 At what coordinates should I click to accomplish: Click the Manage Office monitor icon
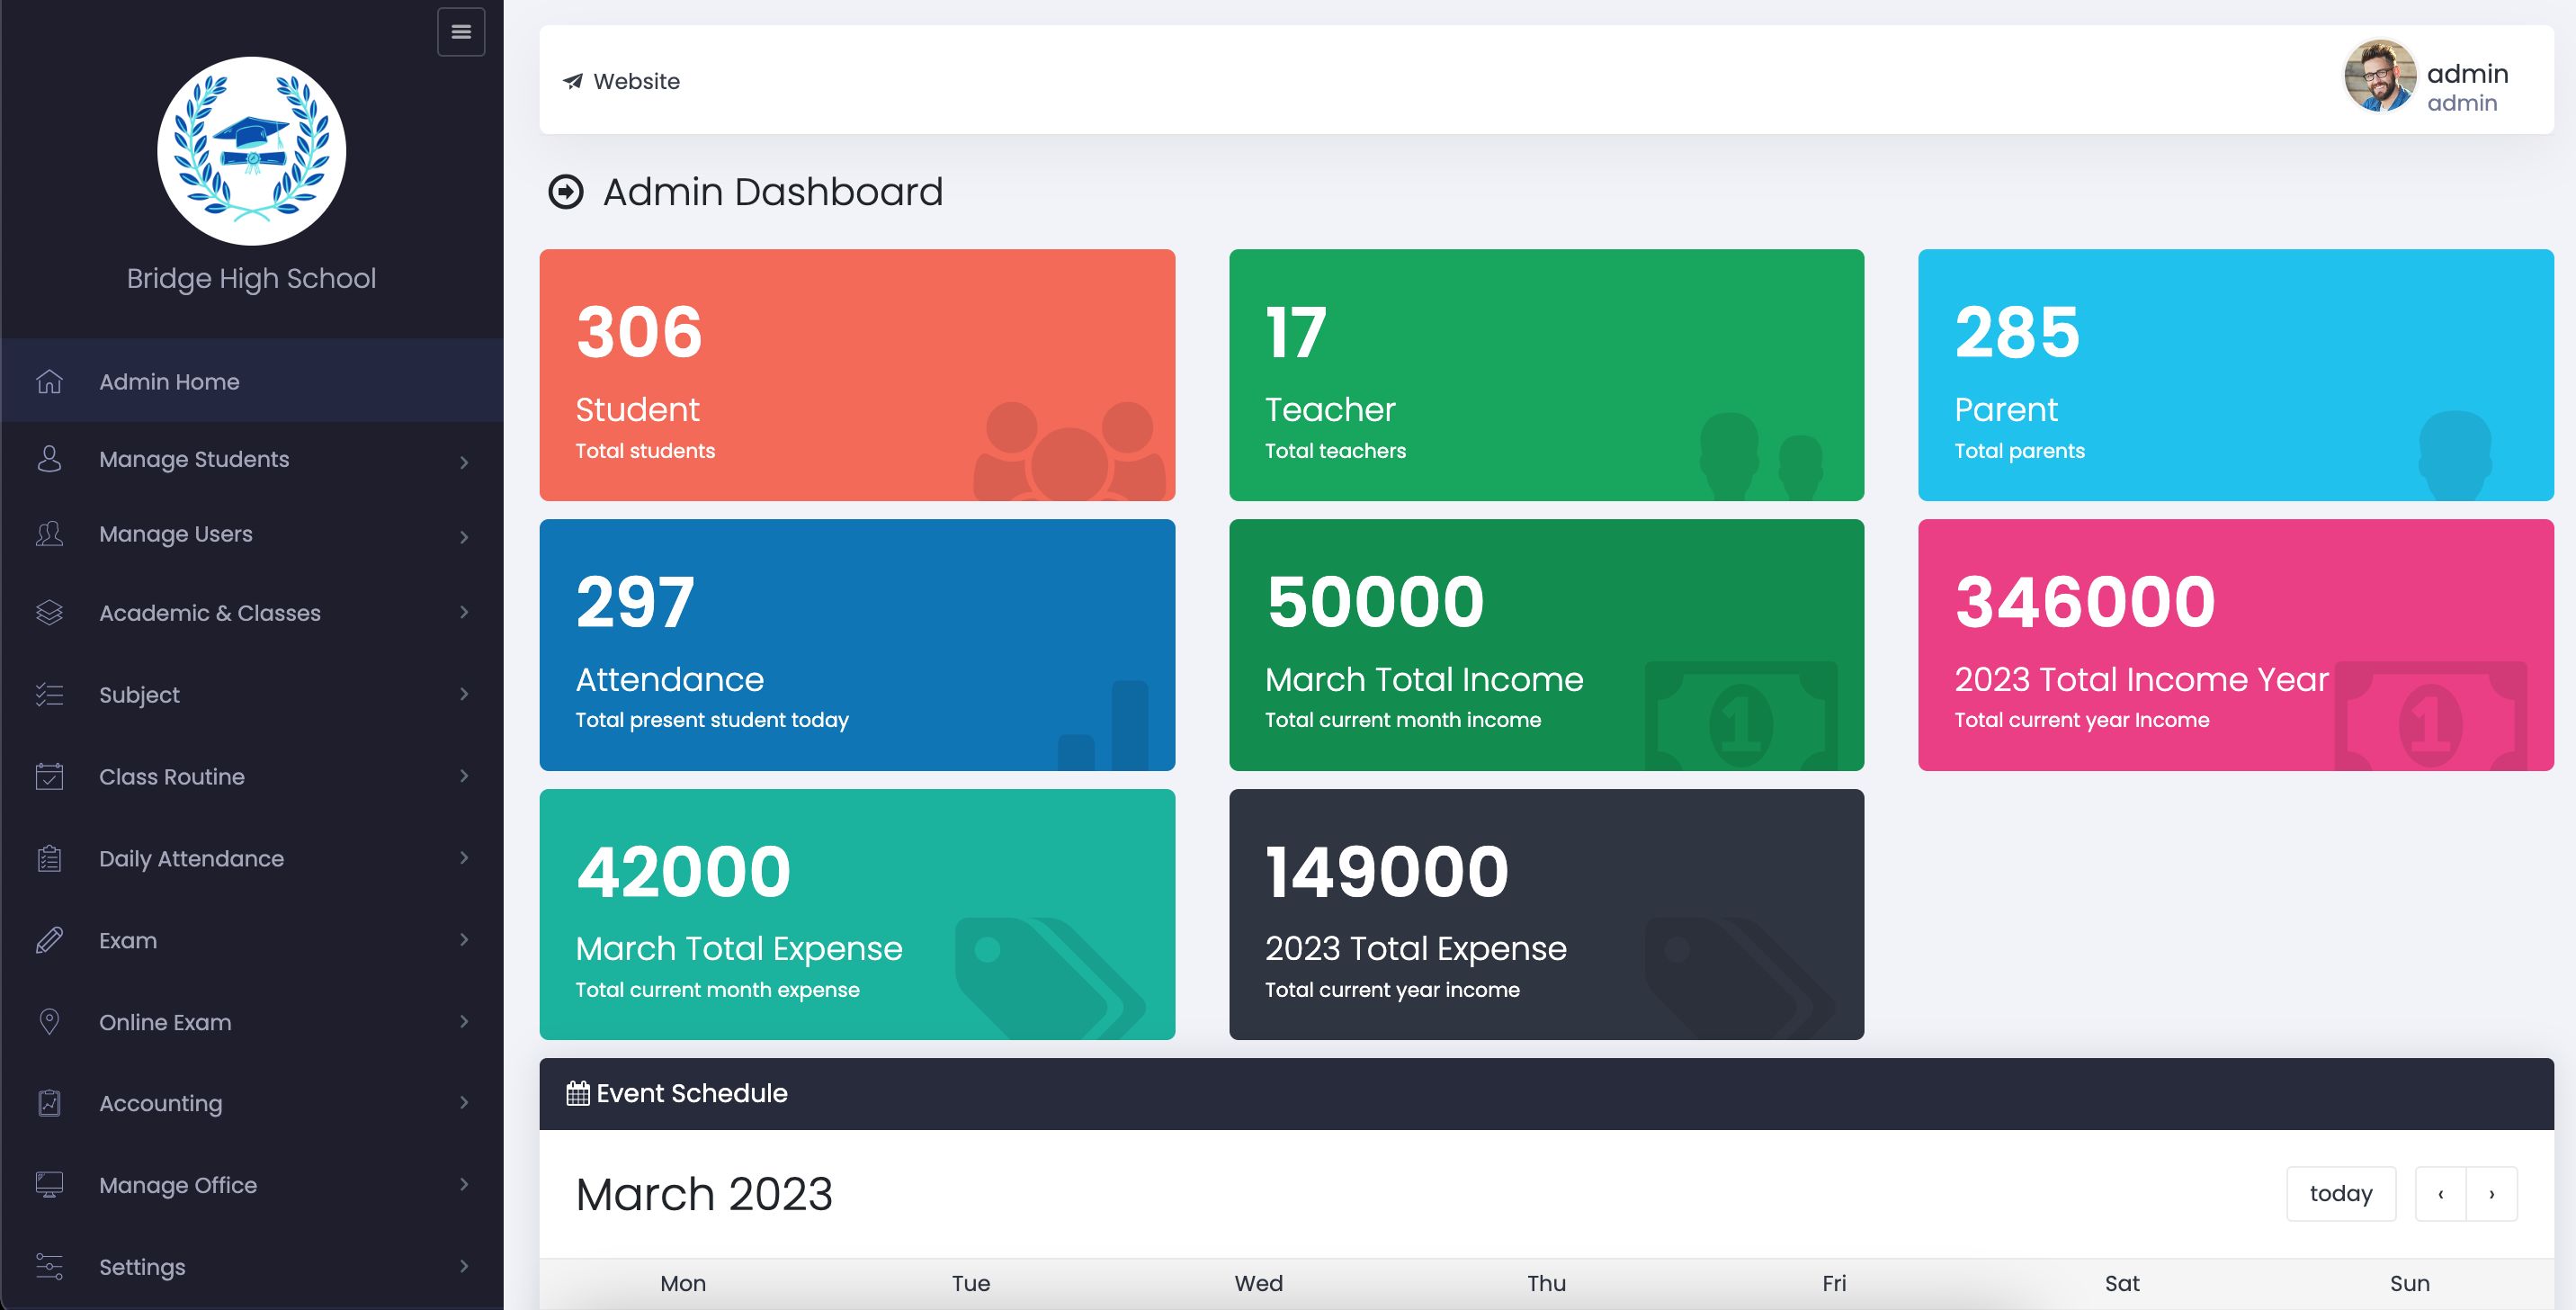(49, 1185)
